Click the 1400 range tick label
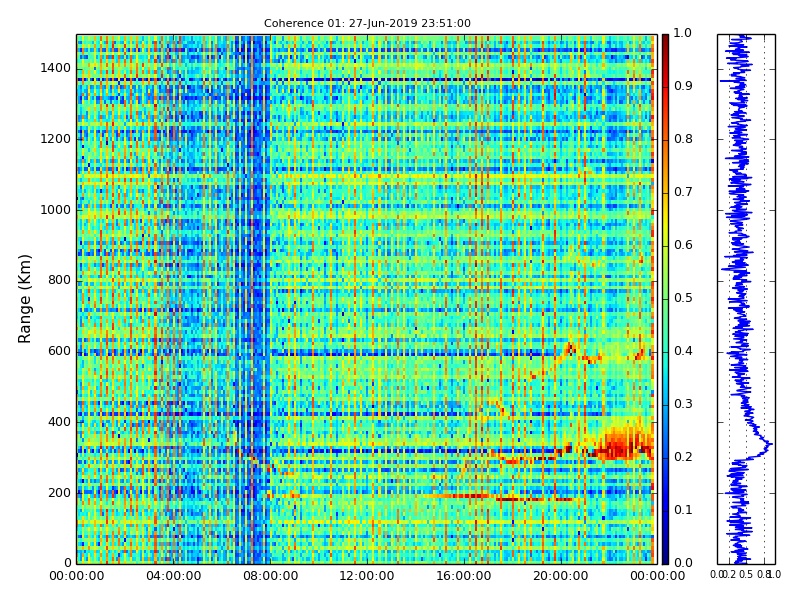 click(56, 68)
